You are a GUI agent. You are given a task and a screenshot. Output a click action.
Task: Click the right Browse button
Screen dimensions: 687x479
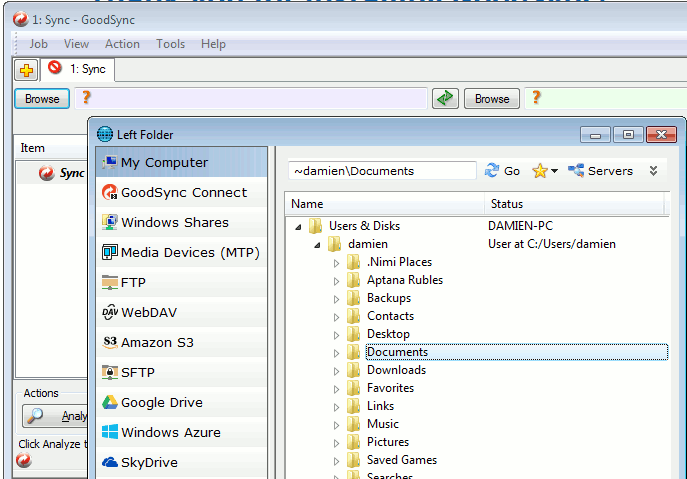tap(492, 99)
